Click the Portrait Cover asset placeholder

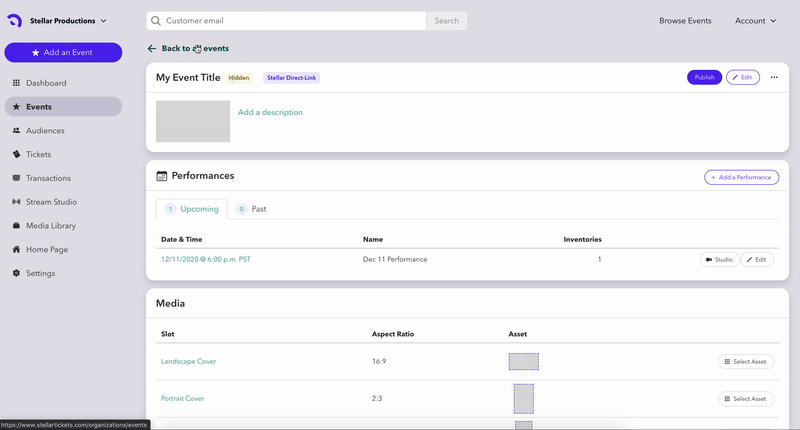523,399
